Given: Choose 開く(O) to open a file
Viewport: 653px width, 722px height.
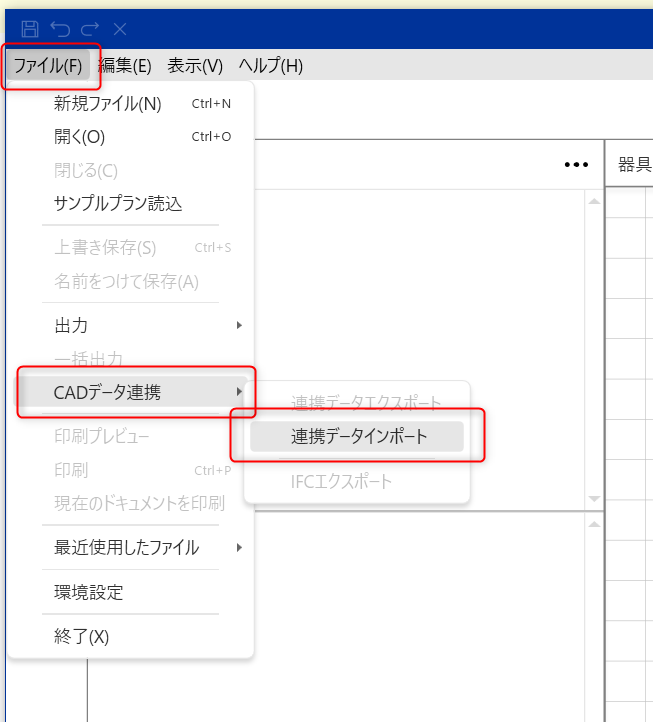Looking at the screenshot, I should click(x=79, y=137).
